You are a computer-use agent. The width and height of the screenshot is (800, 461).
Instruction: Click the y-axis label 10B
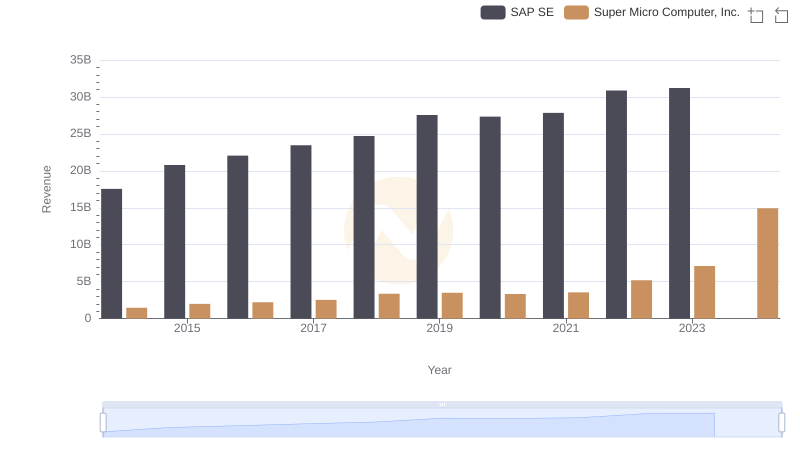[x=81, y=244]
